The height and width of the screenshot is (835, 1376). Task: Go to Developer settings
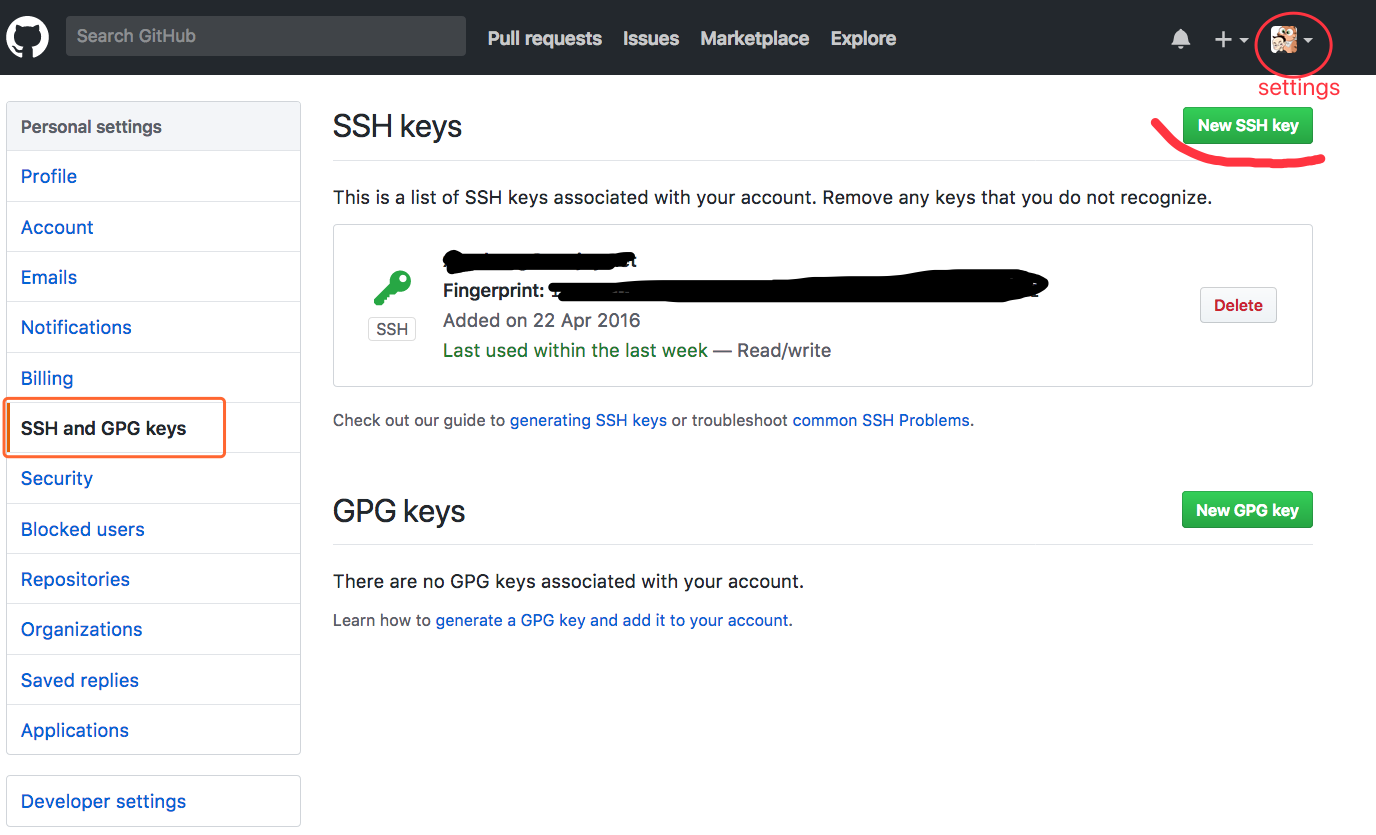click(x=104, y=802)
